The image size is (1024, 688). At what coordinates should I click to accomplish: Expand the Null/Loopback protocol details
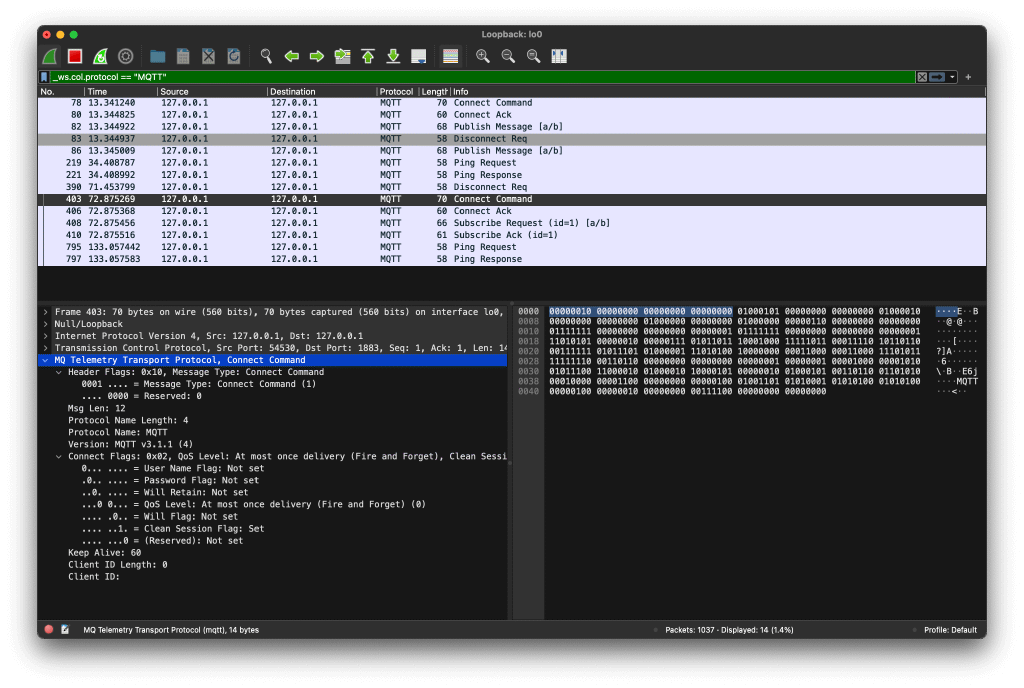point(45,324)
